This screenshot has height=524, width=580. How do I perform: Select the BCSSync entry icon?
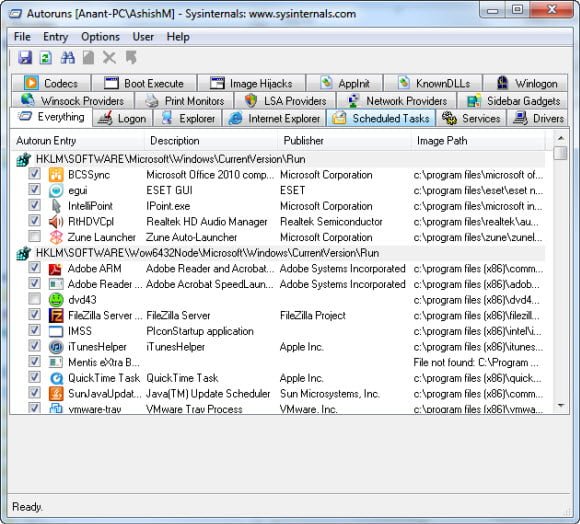tap(56, 175)
